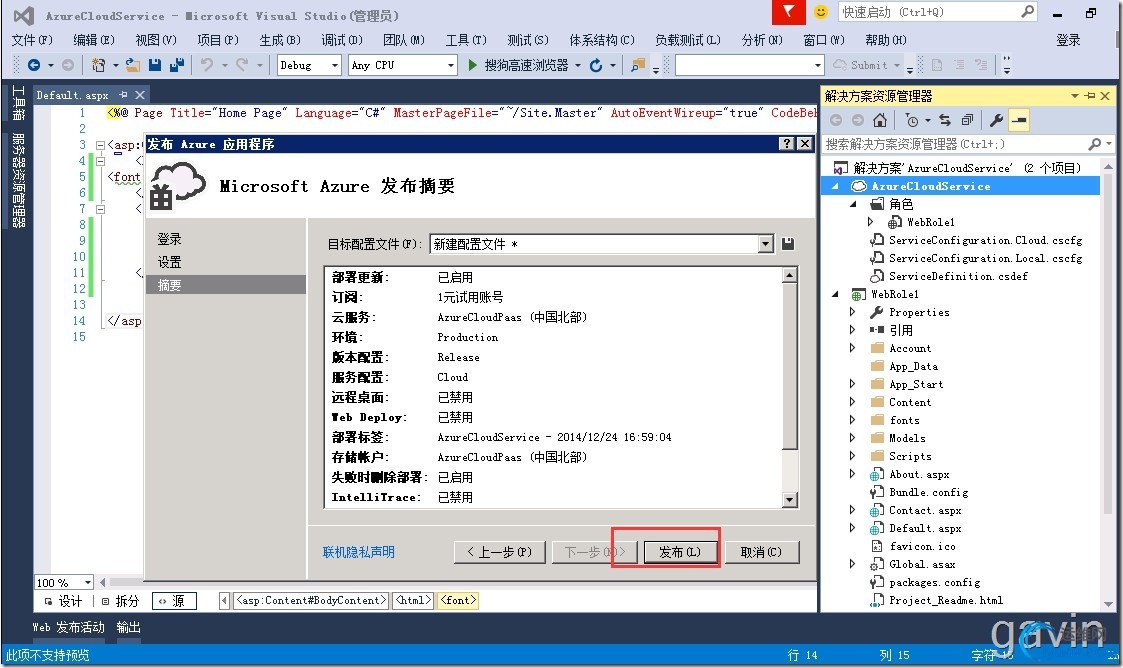Click Properties wrench icon in Solution Explorer

click(996, 120)
